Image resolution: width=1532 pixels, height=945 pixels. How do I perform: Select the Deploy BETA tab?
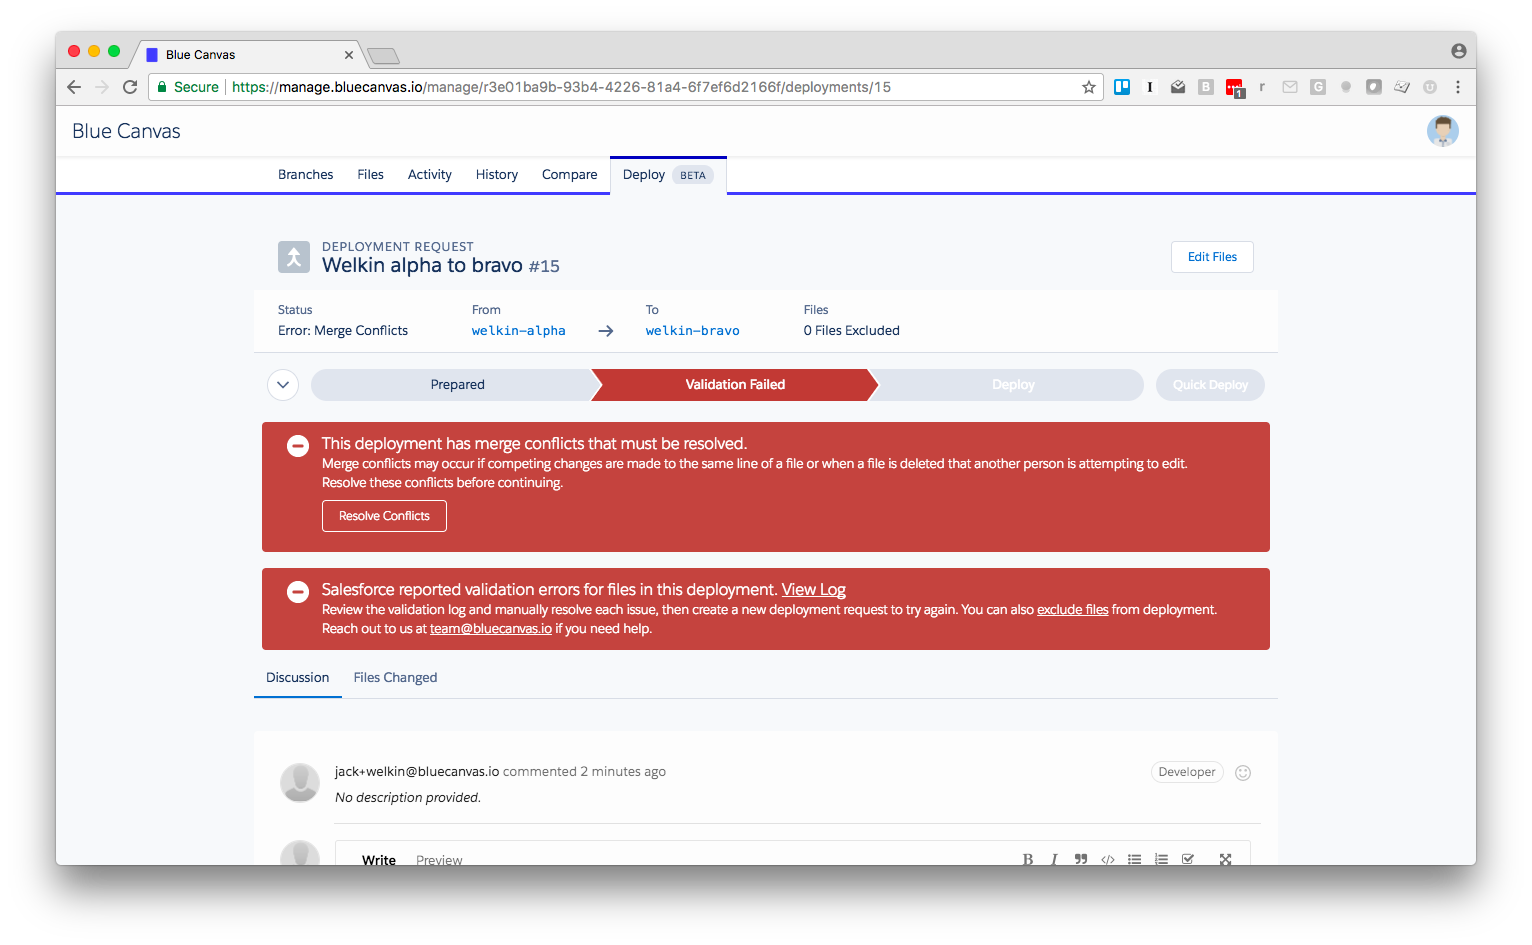[x=668, y=174]
